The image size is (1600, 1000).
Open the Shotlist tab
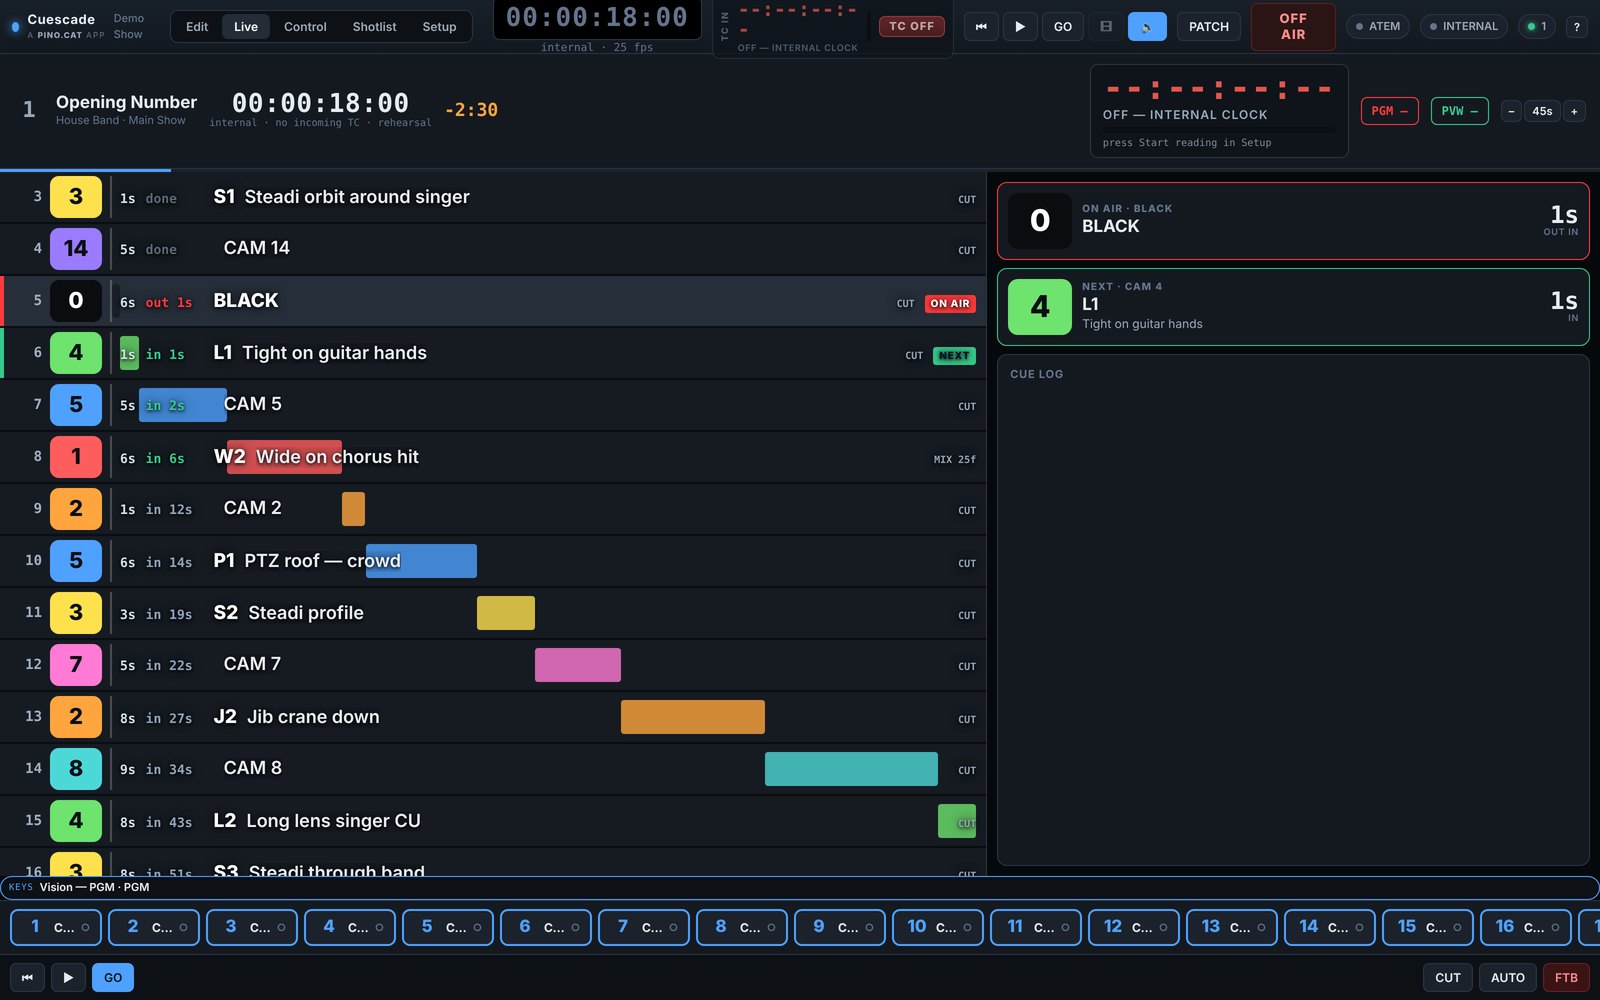[374, 27]
